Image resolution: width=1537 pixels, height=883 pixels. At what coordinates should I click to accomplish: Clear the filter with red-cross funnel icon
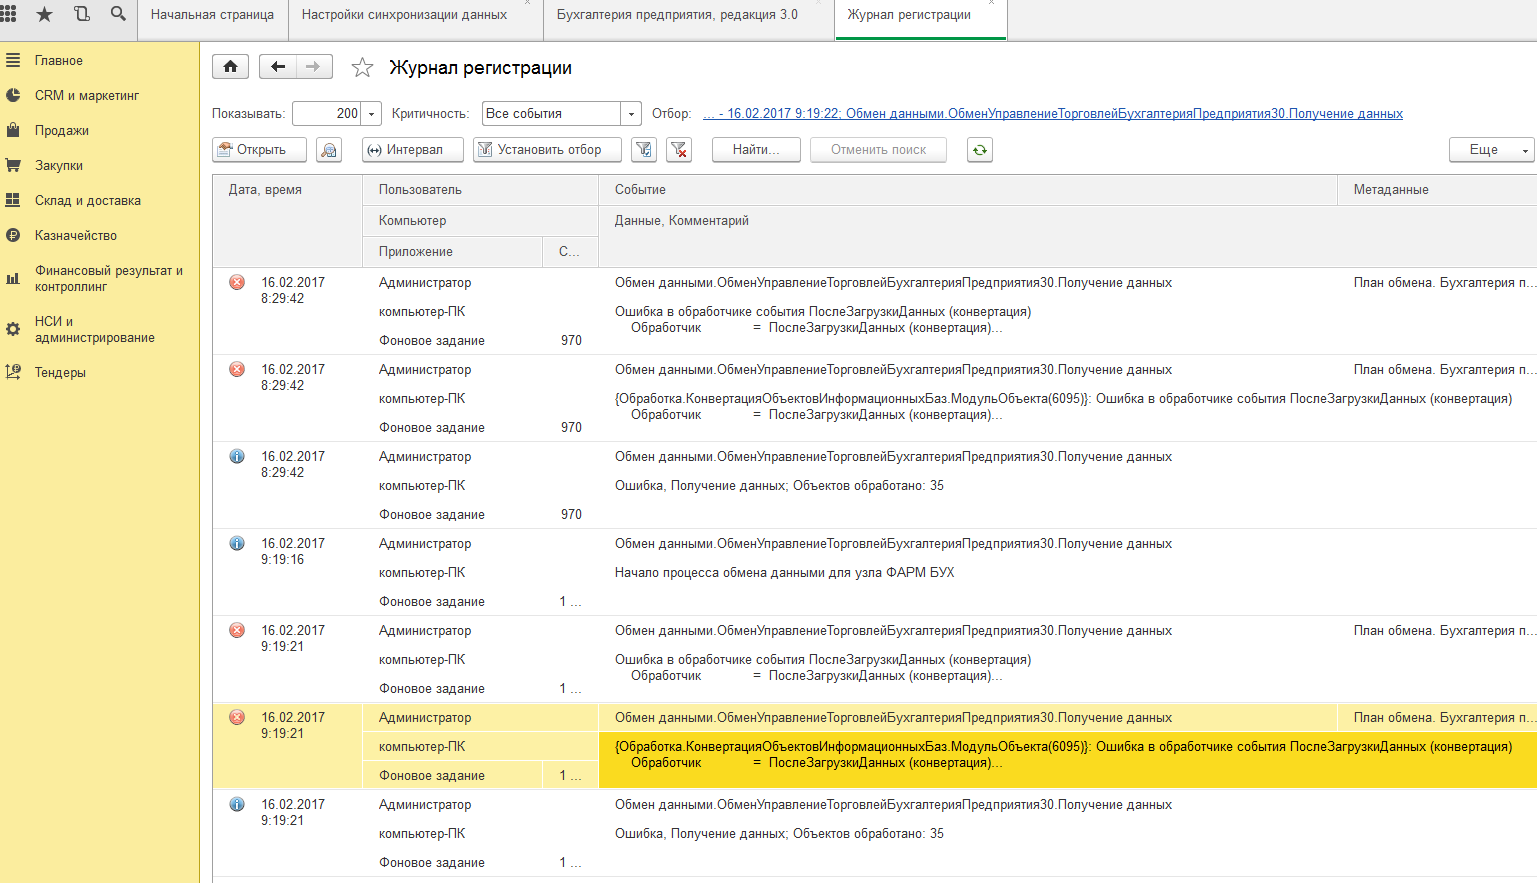tap(679, 150)
